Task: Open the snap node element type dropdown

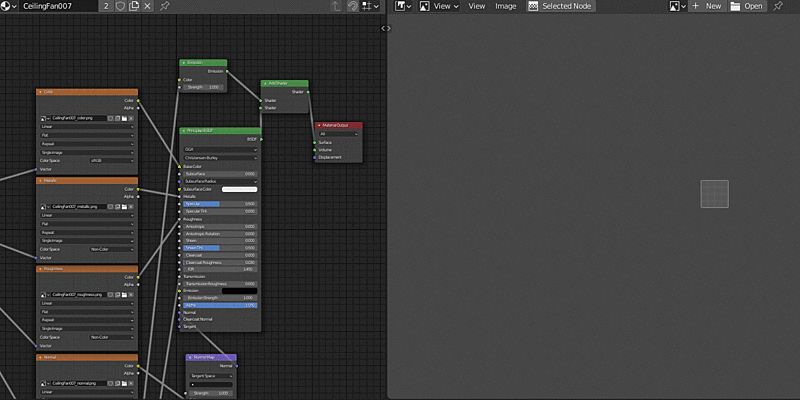Action: 370,6
